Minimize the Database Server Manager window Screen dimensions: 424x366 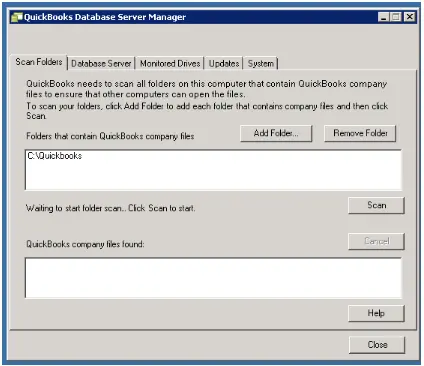(x=384, y=17)
